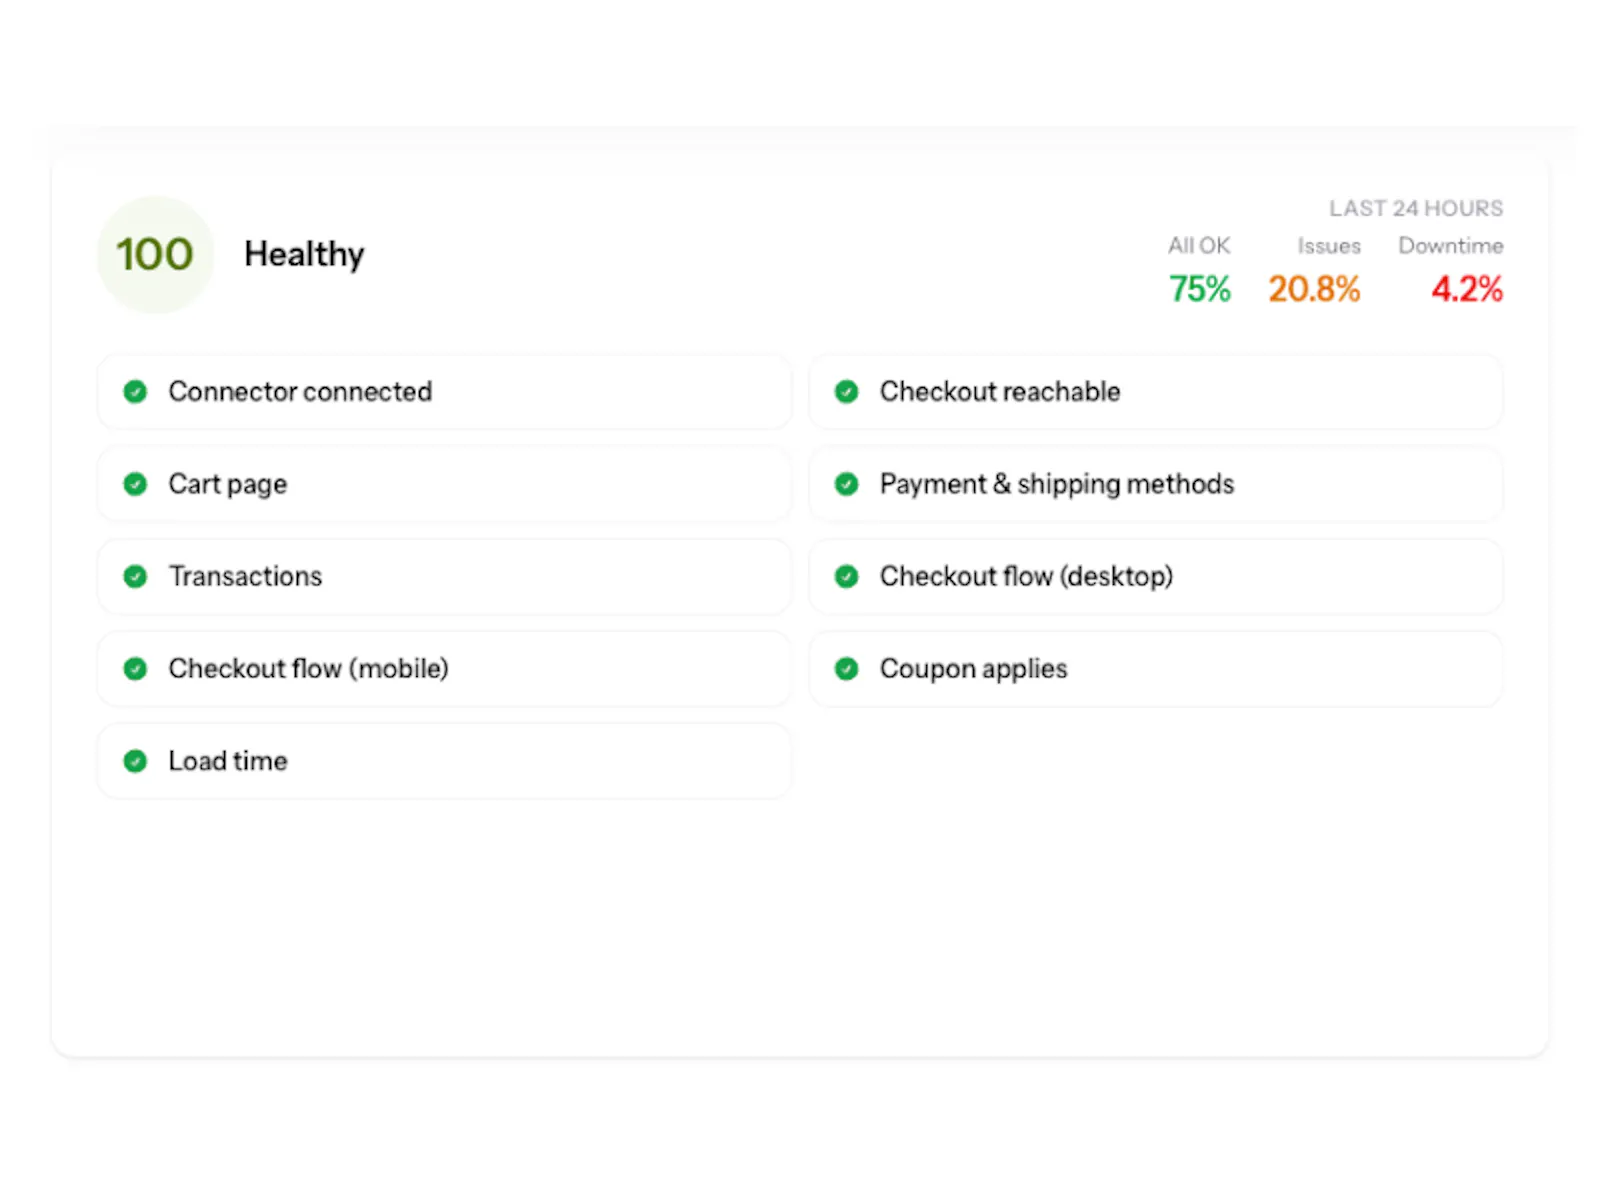Select the Issues 20.8% statistic
The height and width of the screenshot is (1200, 1600).
pos(1314,272)
